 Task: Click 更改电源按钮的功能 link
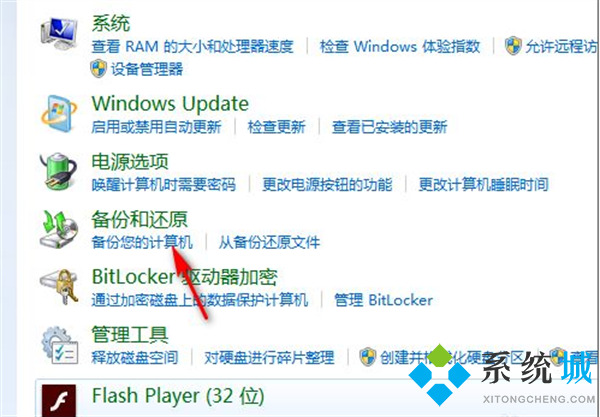point(327,184)
